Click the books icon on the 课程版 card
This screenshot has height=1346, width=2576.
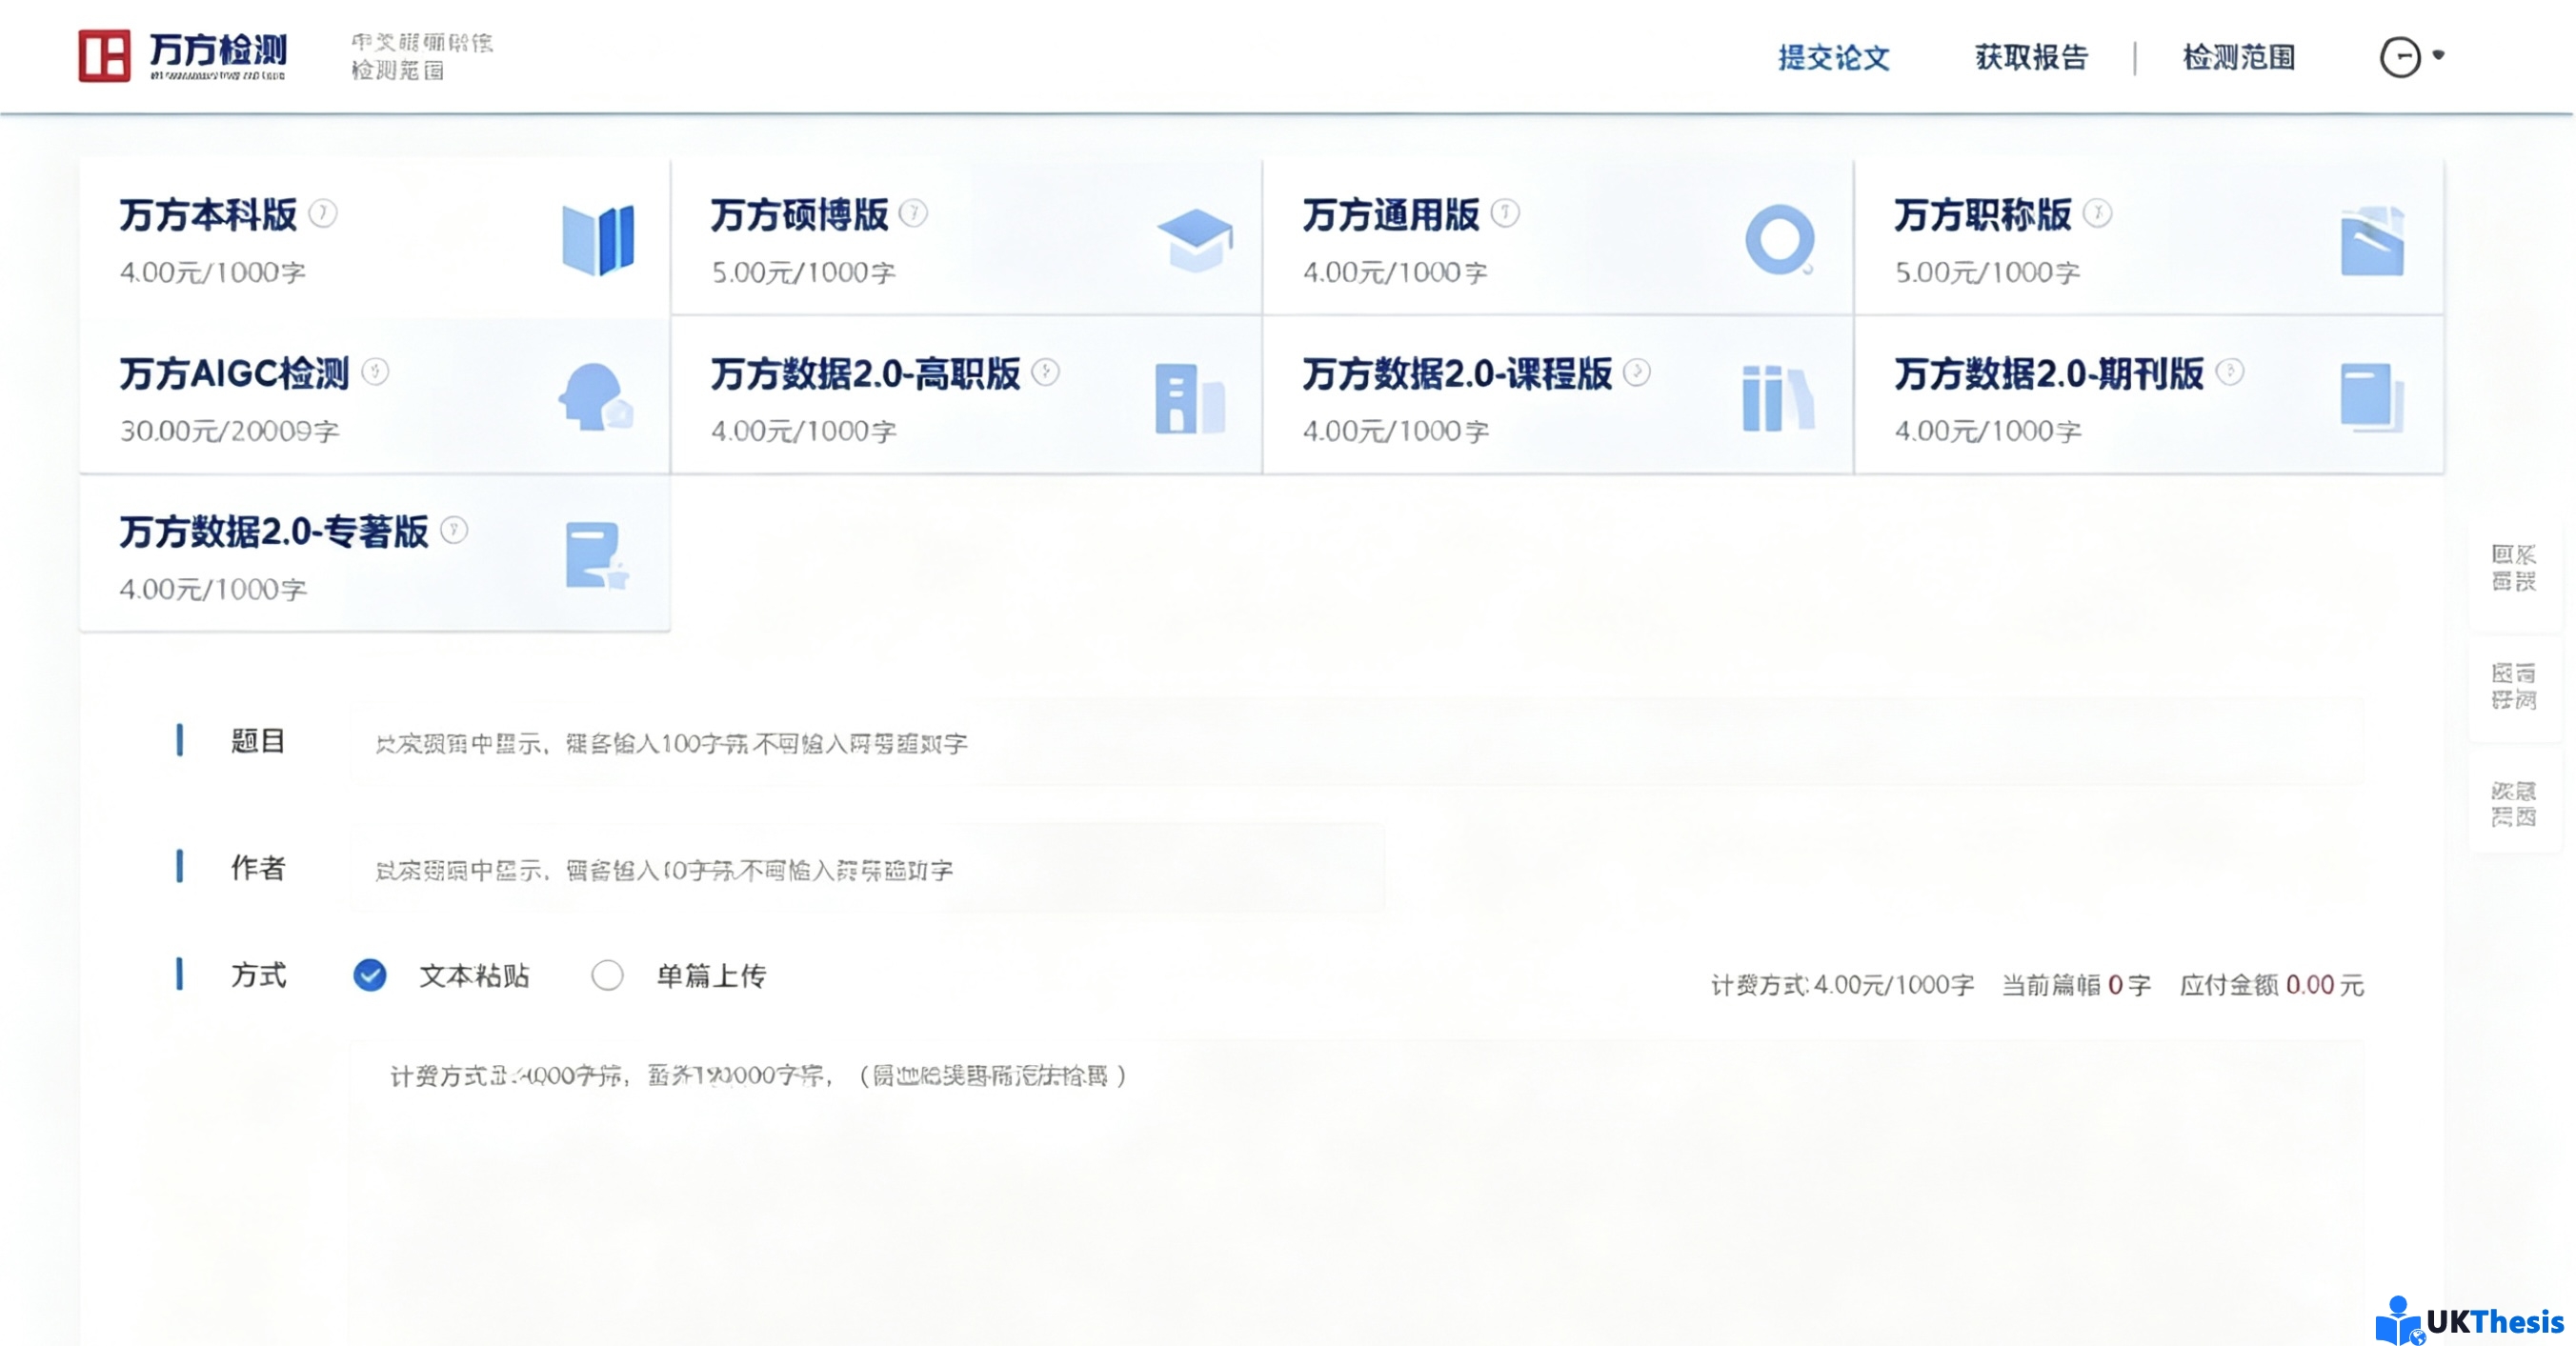tap(1778, 398)
